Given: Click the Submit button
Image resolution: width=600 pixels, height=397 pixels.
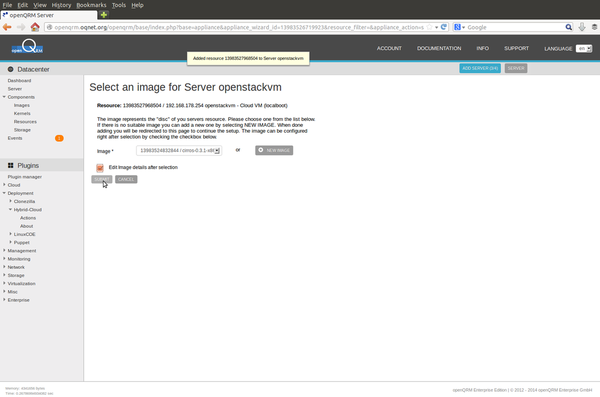Looking at the screenshot, I should pyautogui.click(x=101, y=179).
